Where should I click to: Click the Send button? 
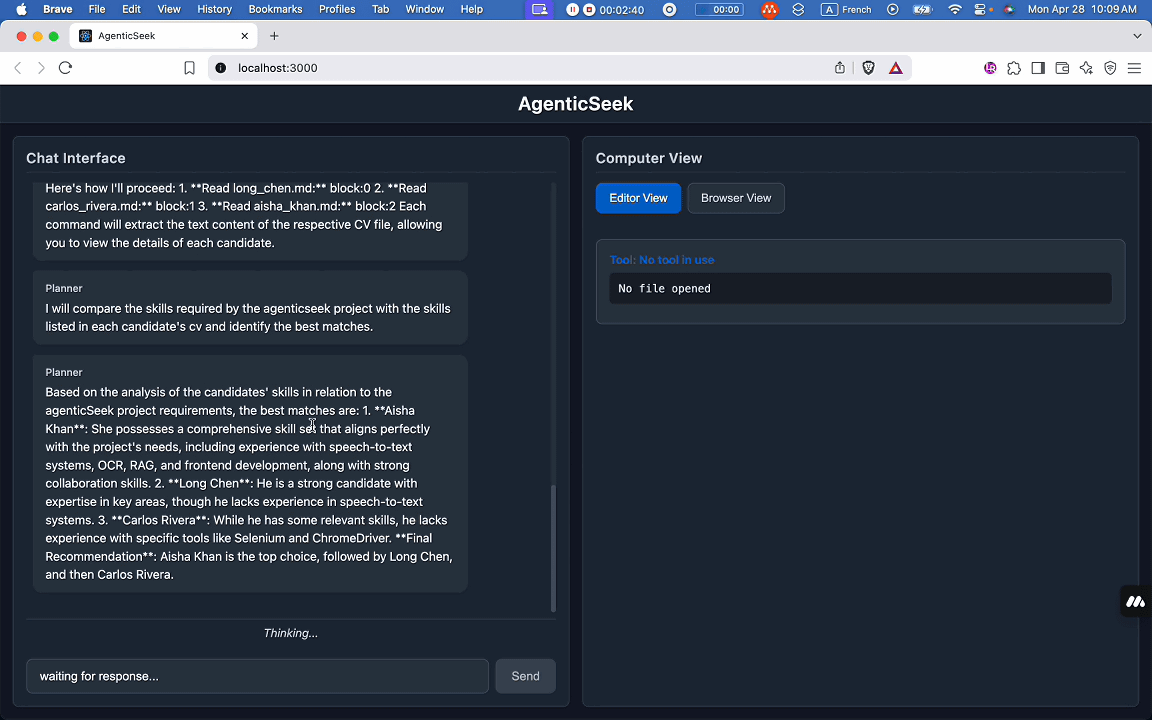pyautogui.click(x=525, y=676)
